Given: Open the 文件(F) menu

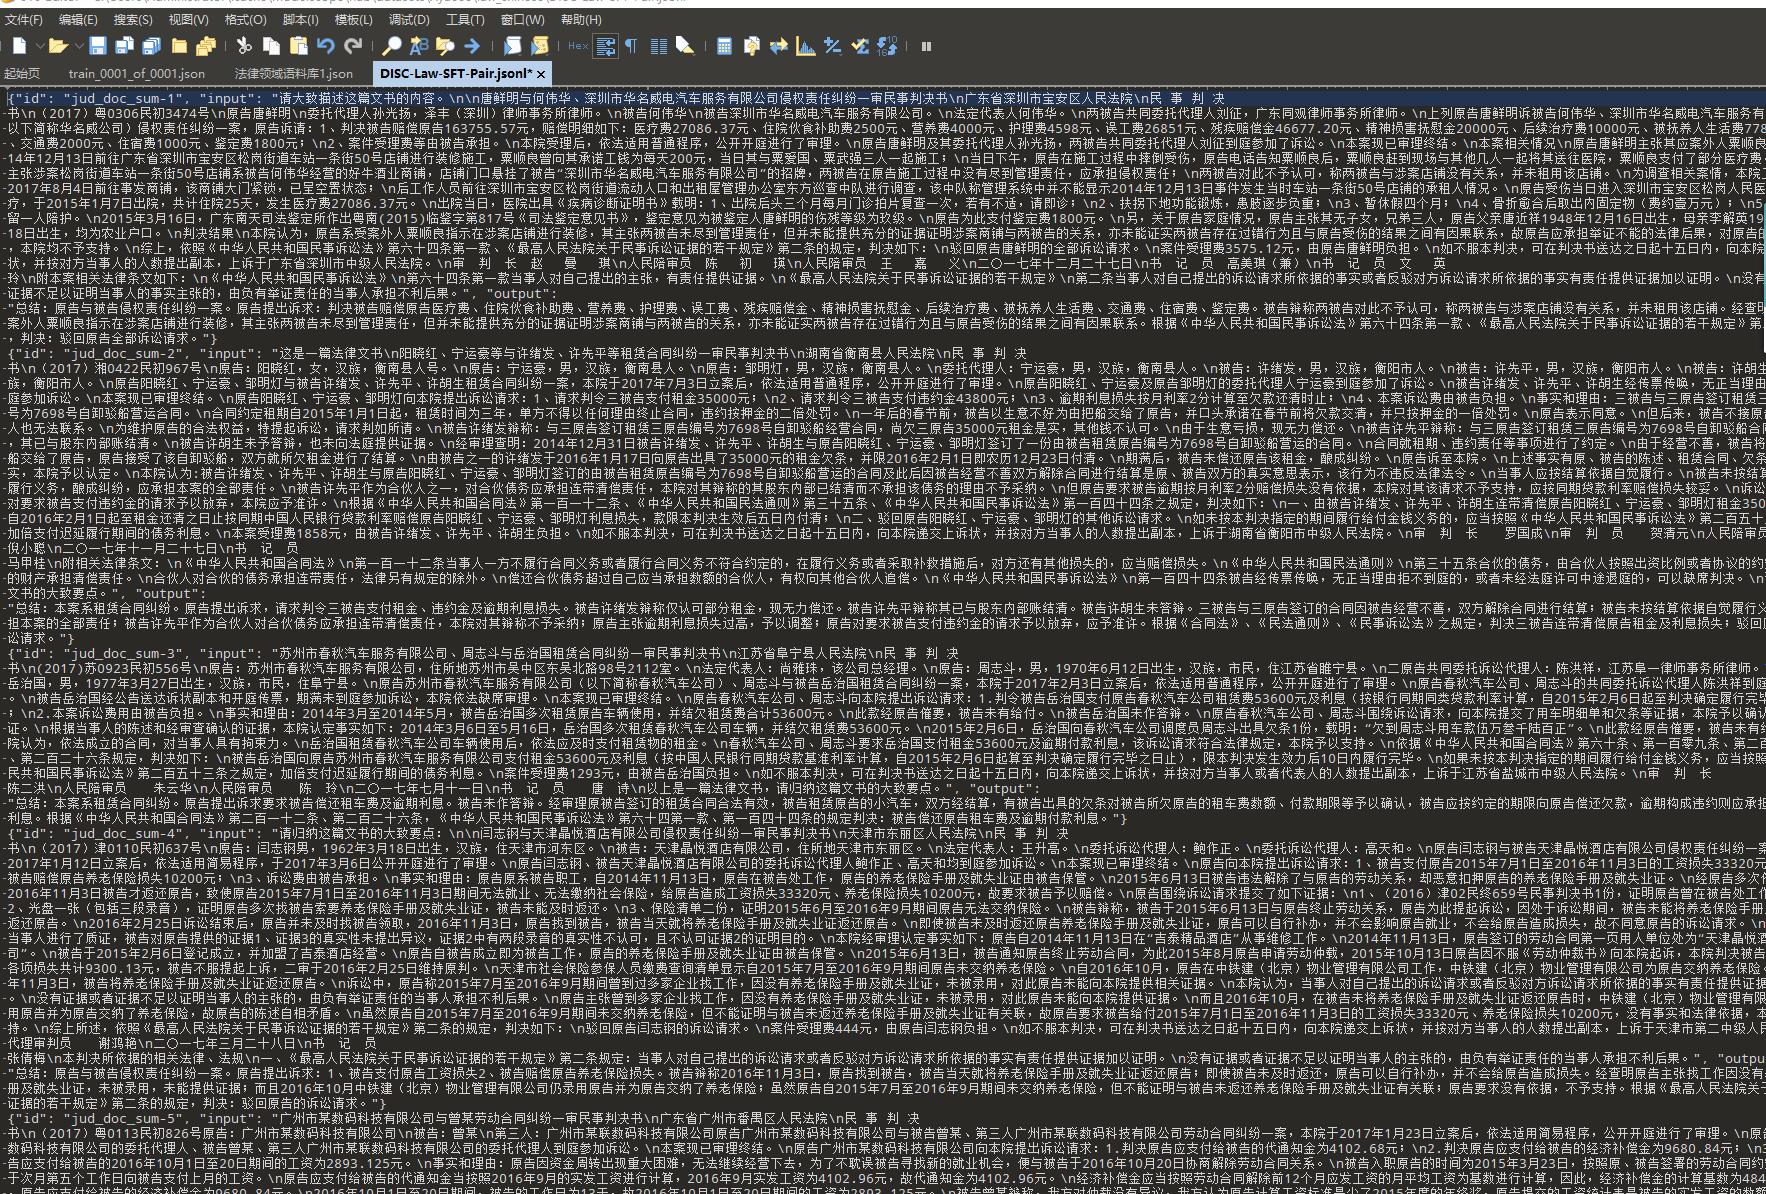Looking at the screenshot, I should coord(23,19).
